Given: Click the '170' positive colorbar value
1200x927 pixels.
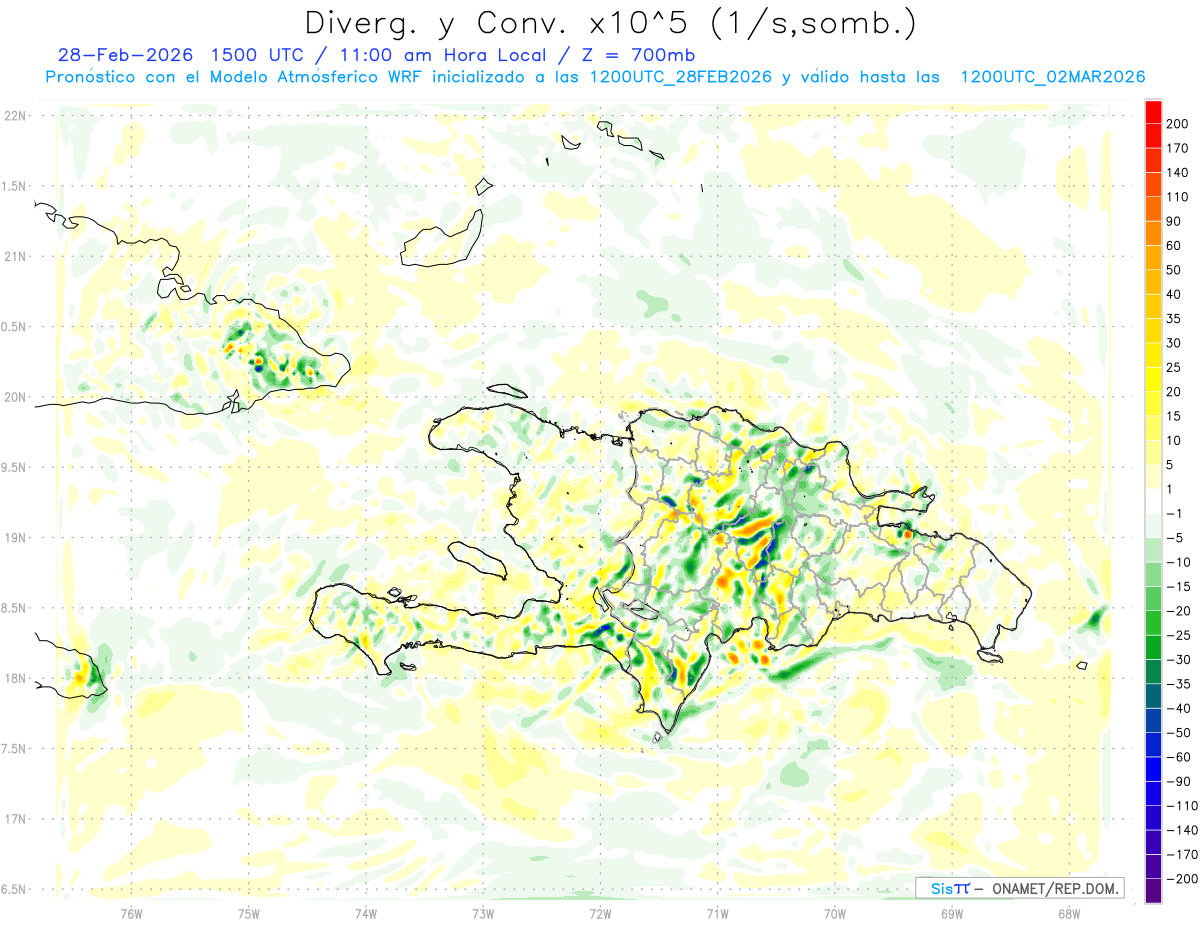Looking at the screenshot, I should click(1177, 148).
